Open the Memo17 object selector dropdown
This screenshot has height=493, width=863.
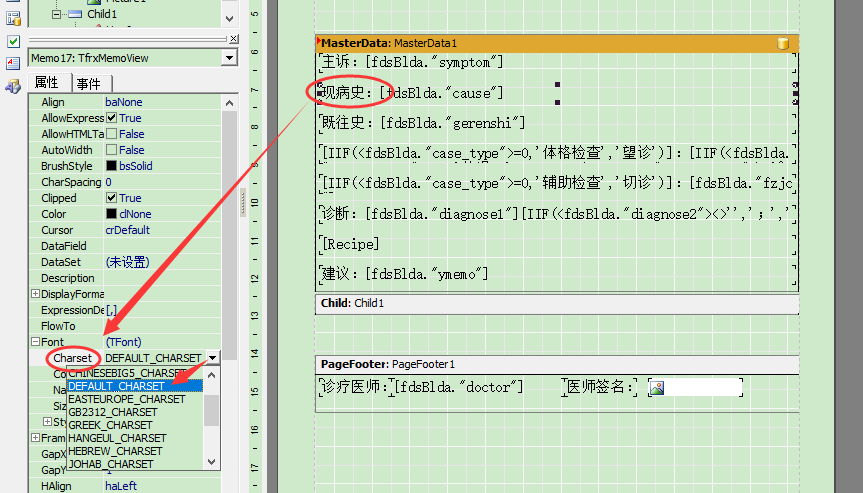[x=229, y=58]
